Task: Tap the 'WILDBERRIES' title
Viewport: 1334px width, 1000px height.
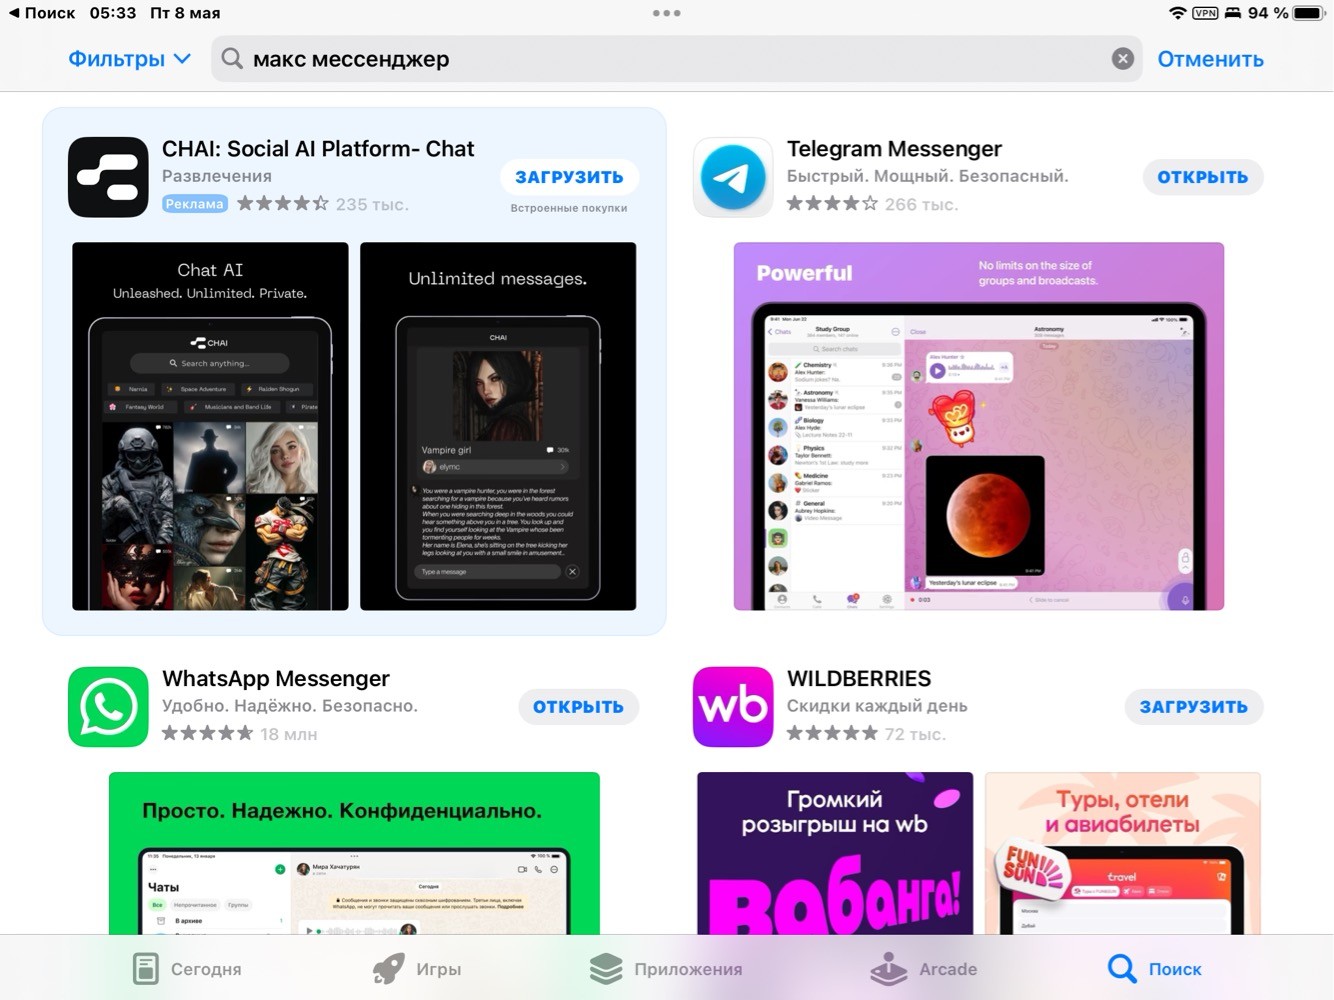Action: pyautogui.click(x=859, y=679)
